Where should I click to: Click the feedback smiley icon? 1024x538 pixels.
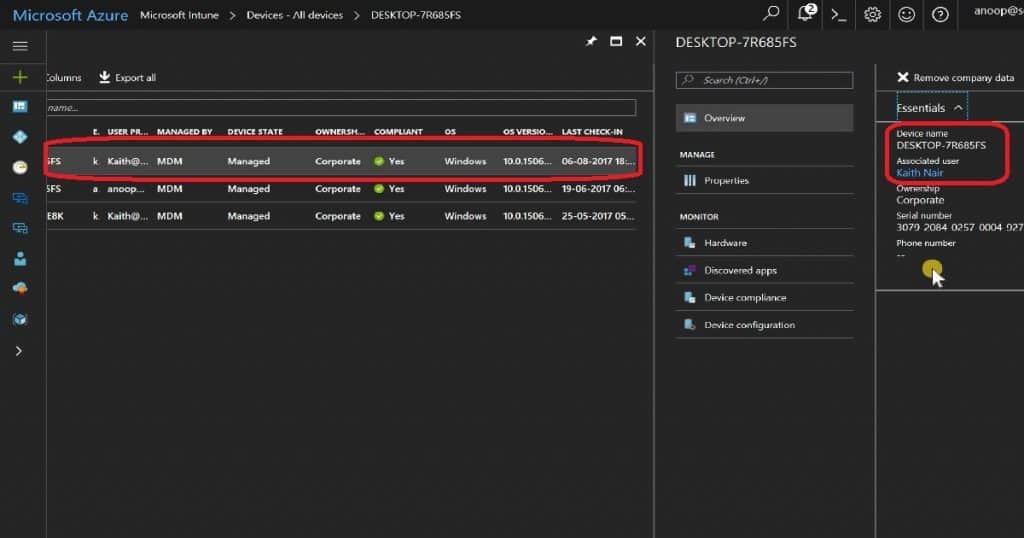906,14
